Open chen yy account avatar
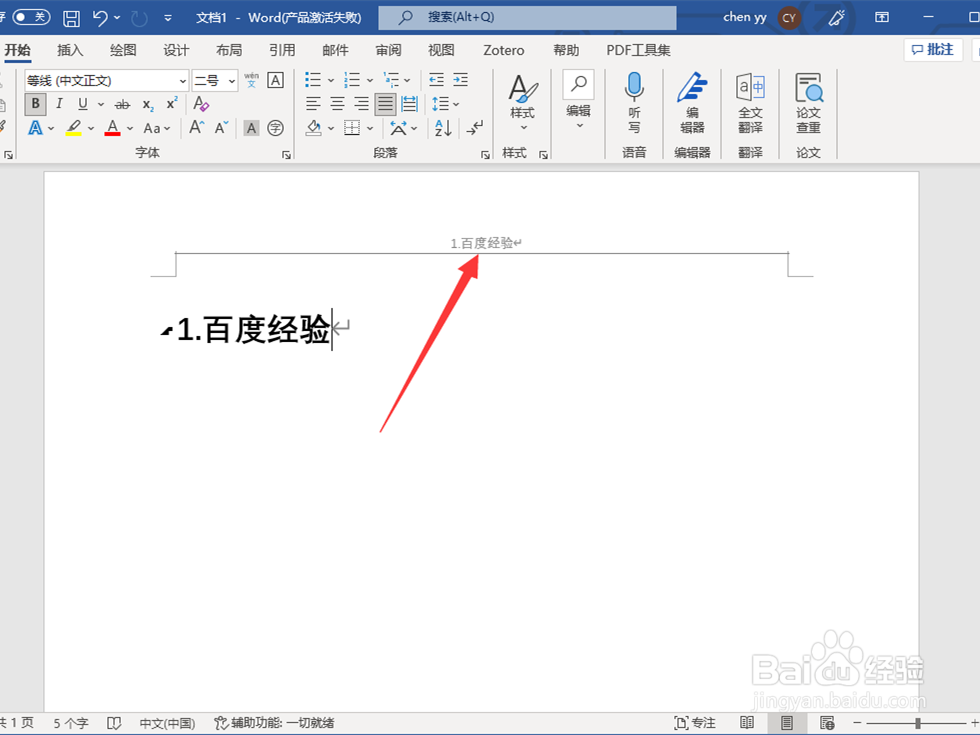This screenshot has width=980, height=735. 789,18
